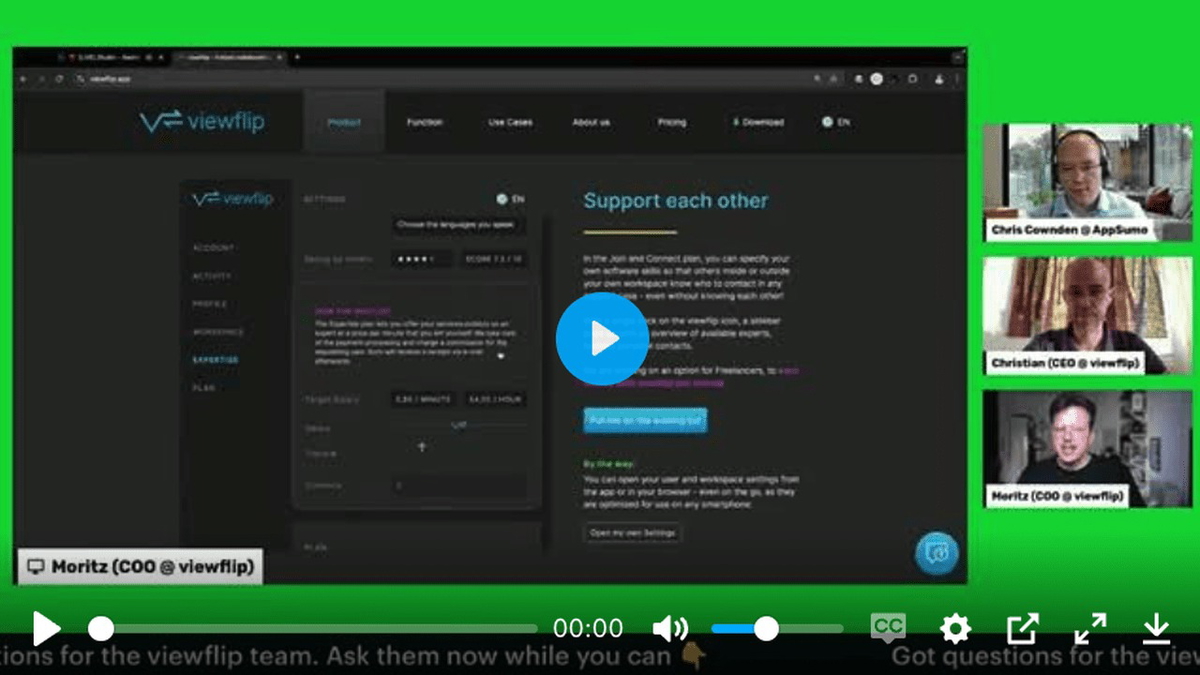The width and height of the screenshot is (1200, 675).
Task: Click the Chris Cownden @ AppSumo name label
Action: tap(1068, 229)
